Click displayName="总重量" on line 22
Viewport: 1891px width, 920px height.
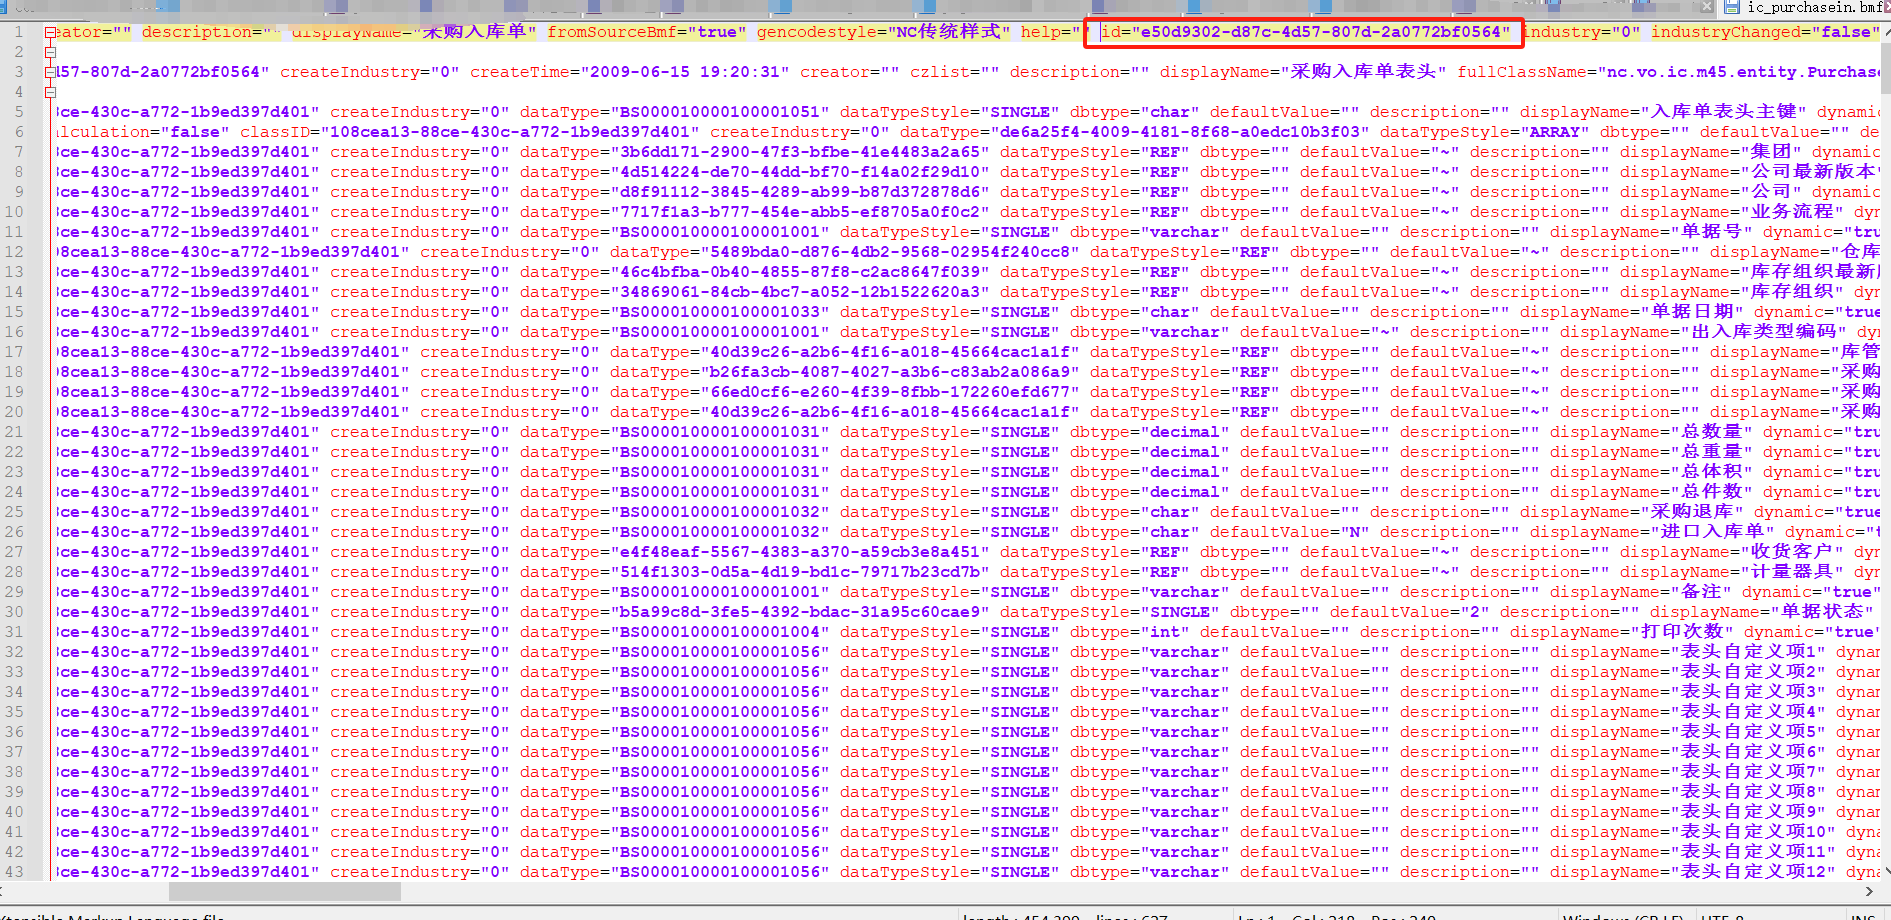(1651, 452)
